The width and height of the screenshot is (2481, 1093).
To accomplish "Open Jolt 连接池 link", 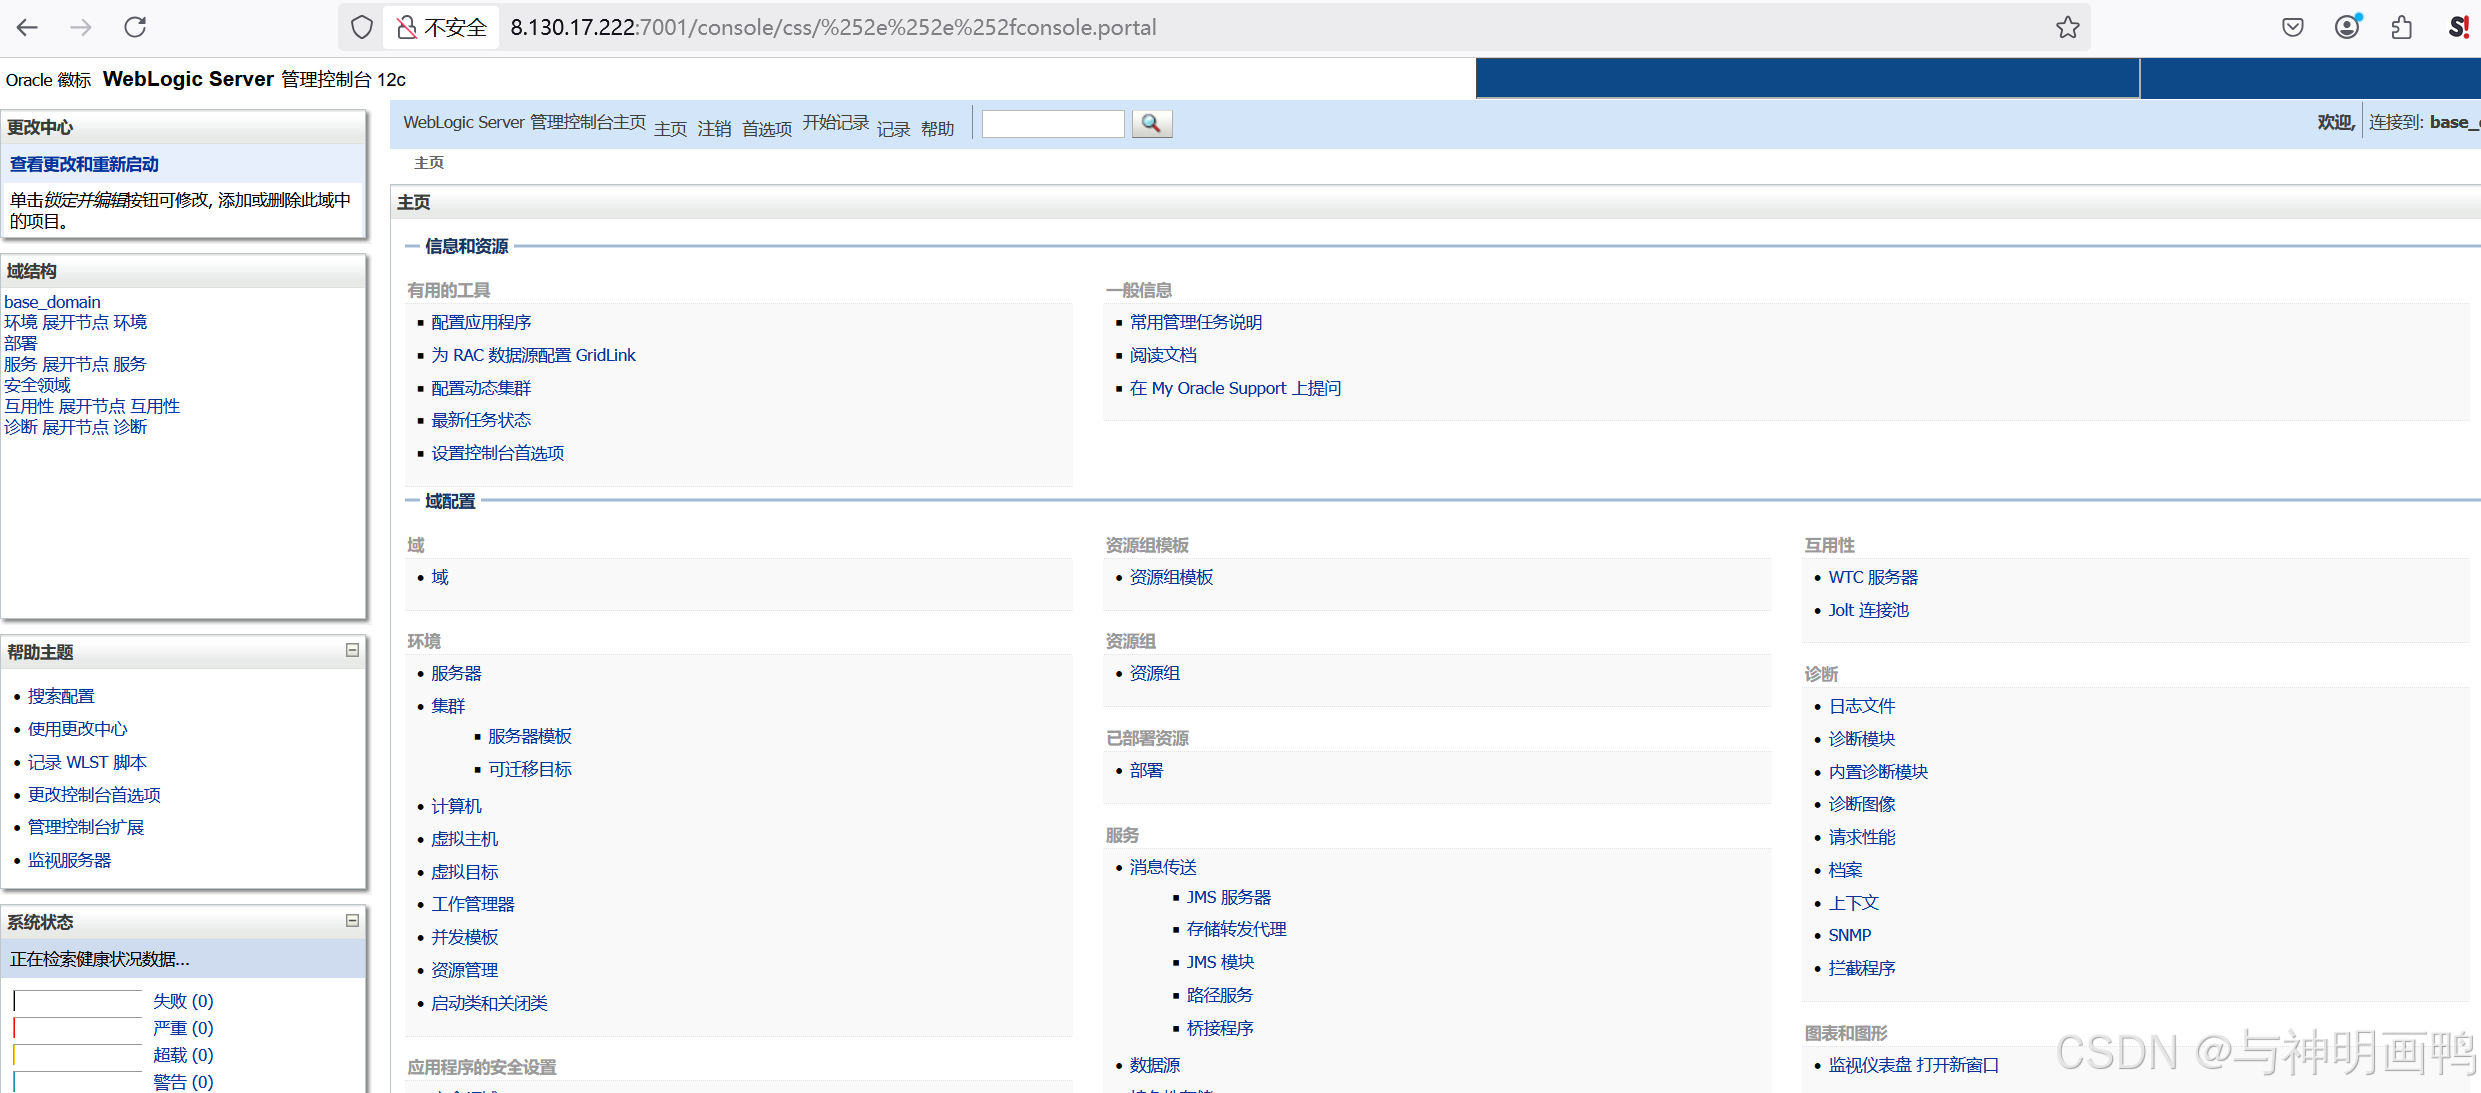I will pos(1868,610).
